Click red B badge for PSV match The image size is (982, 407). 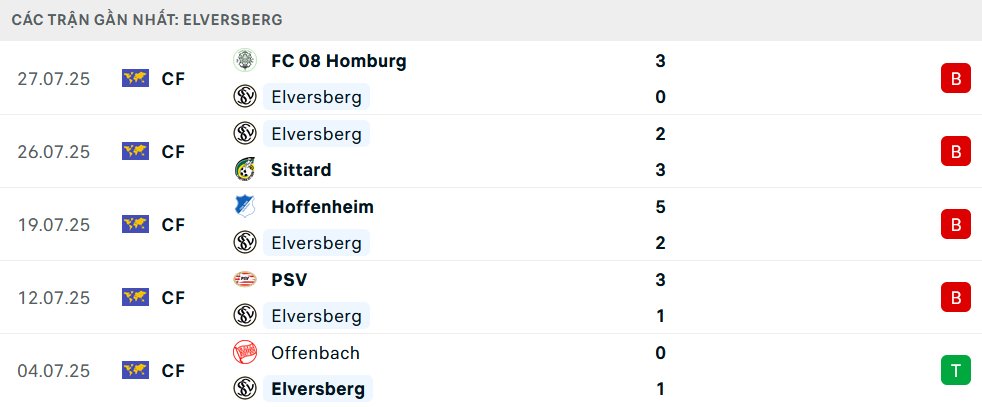(x=956, y=297)
